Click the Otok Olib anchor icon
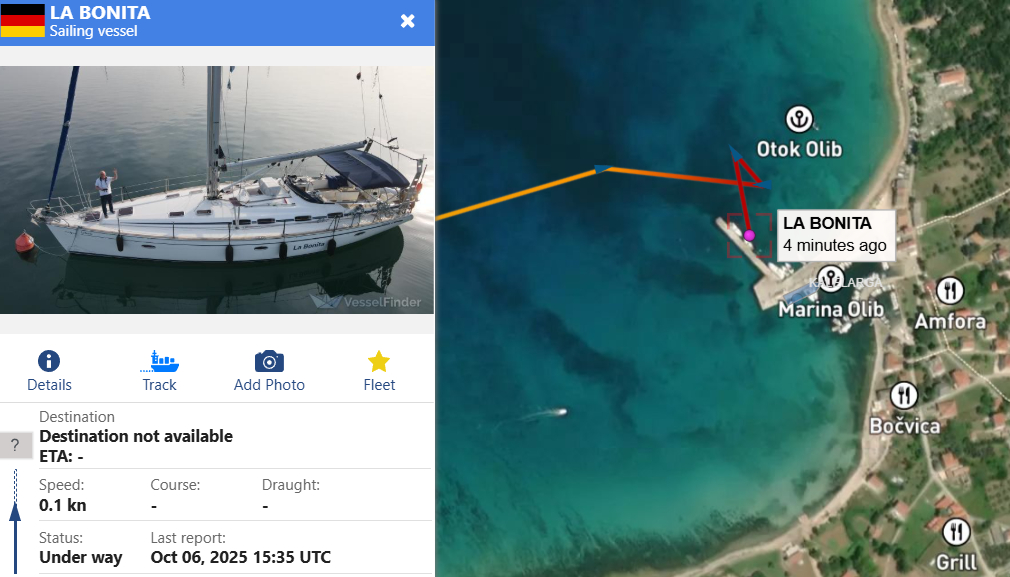This screenshot has height=577, width=1010. (x=799, y=119)
